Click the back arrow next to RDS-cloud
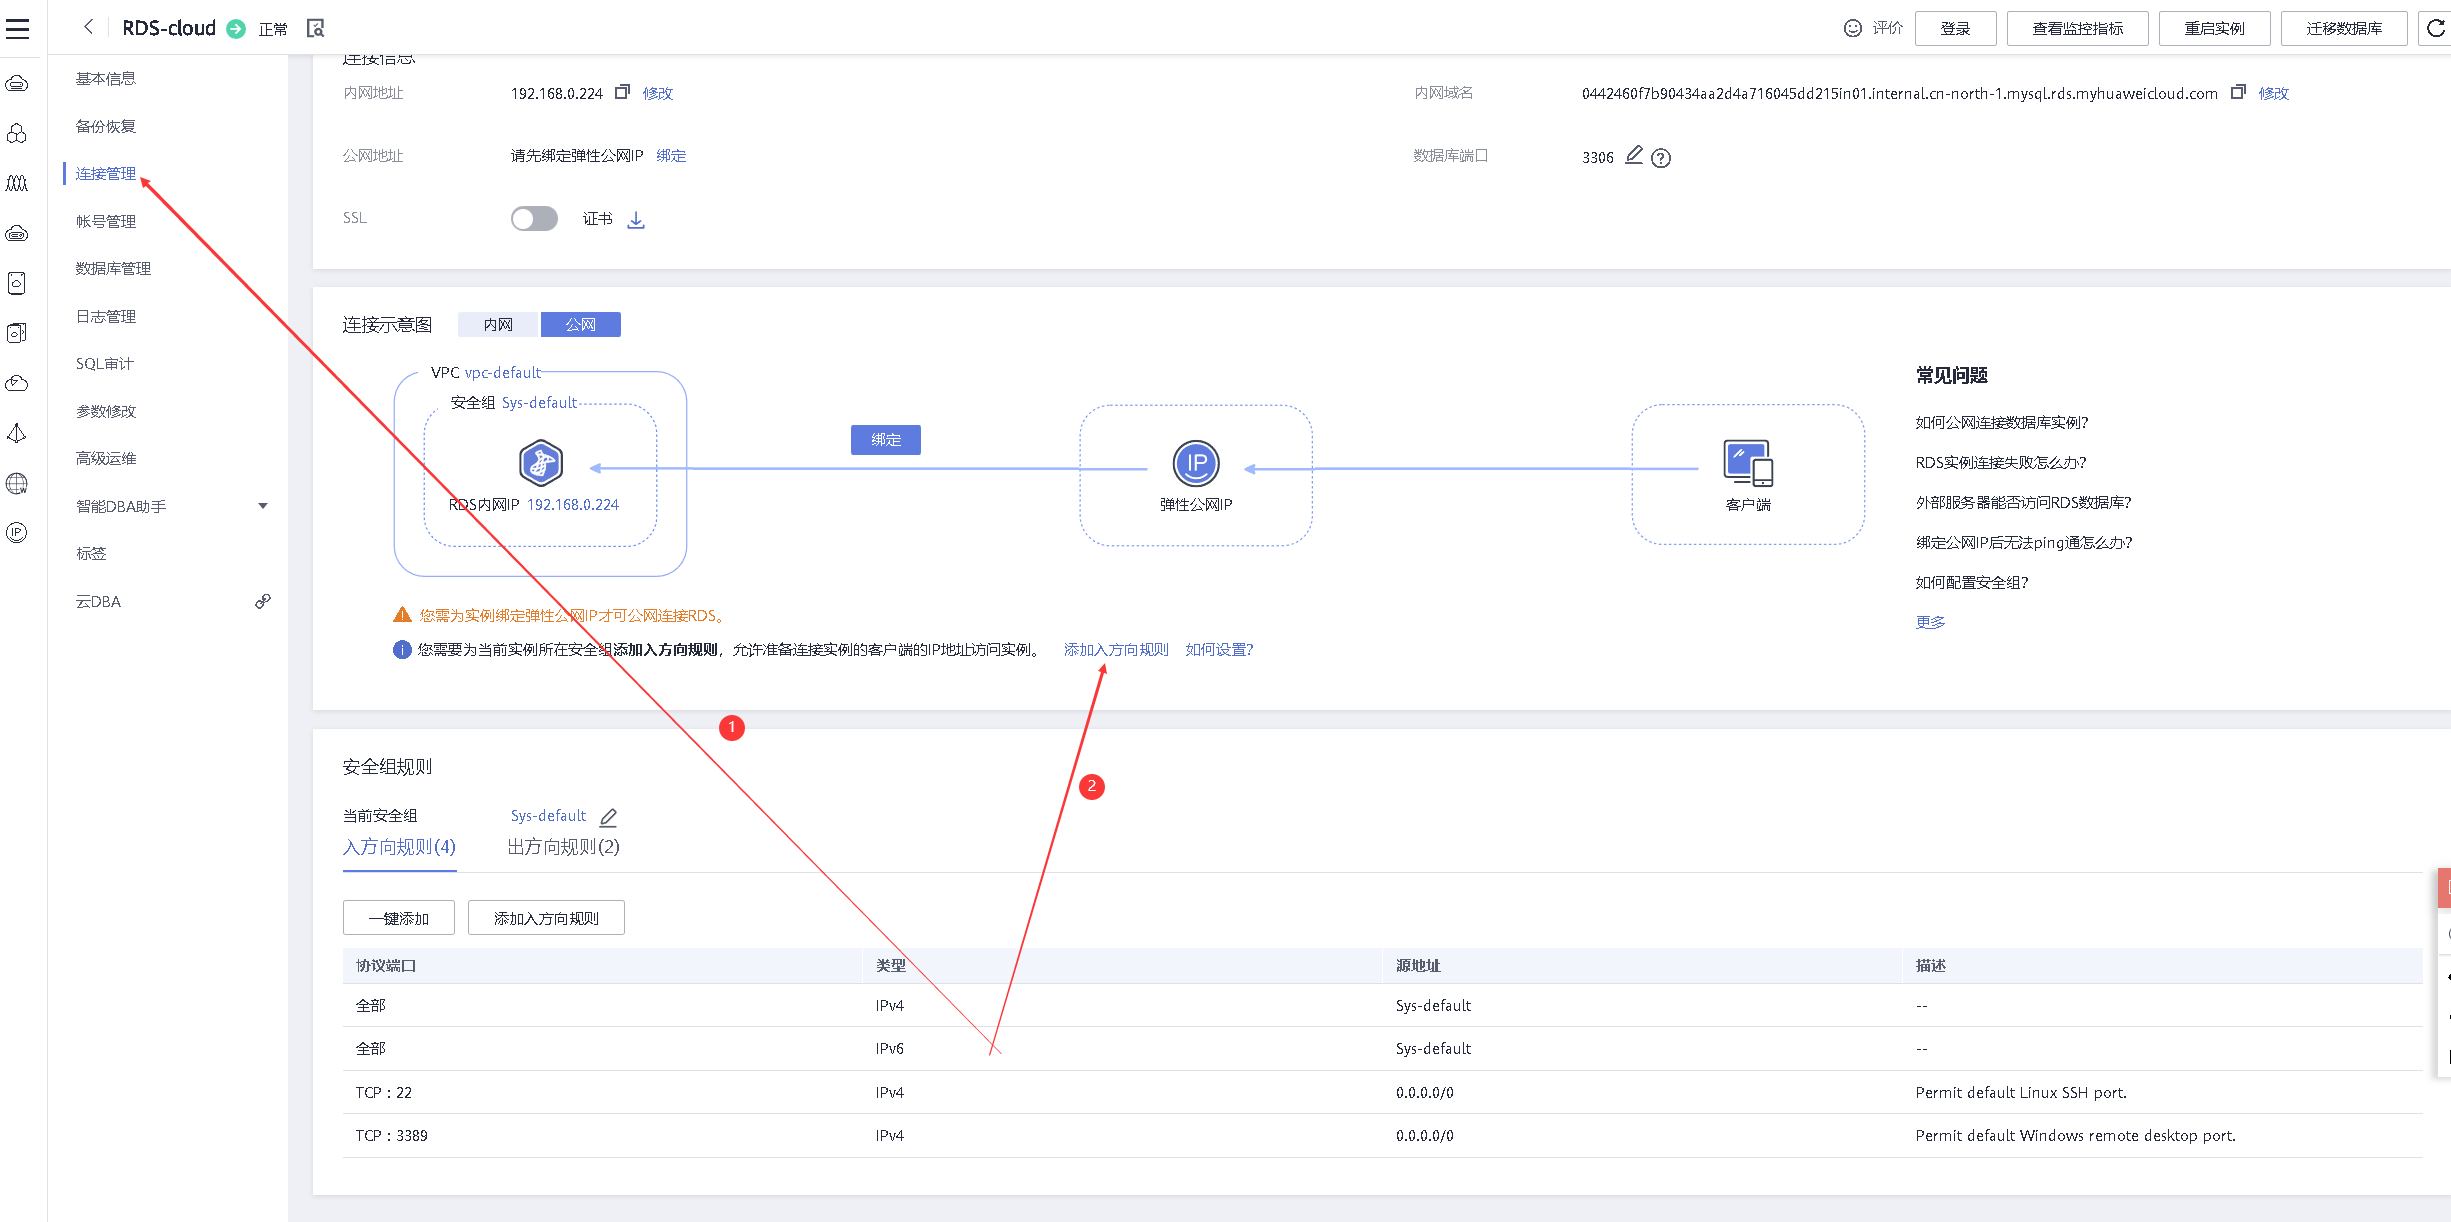Viewport: 2451px width, 1222px height. click(x=88, y=27)
